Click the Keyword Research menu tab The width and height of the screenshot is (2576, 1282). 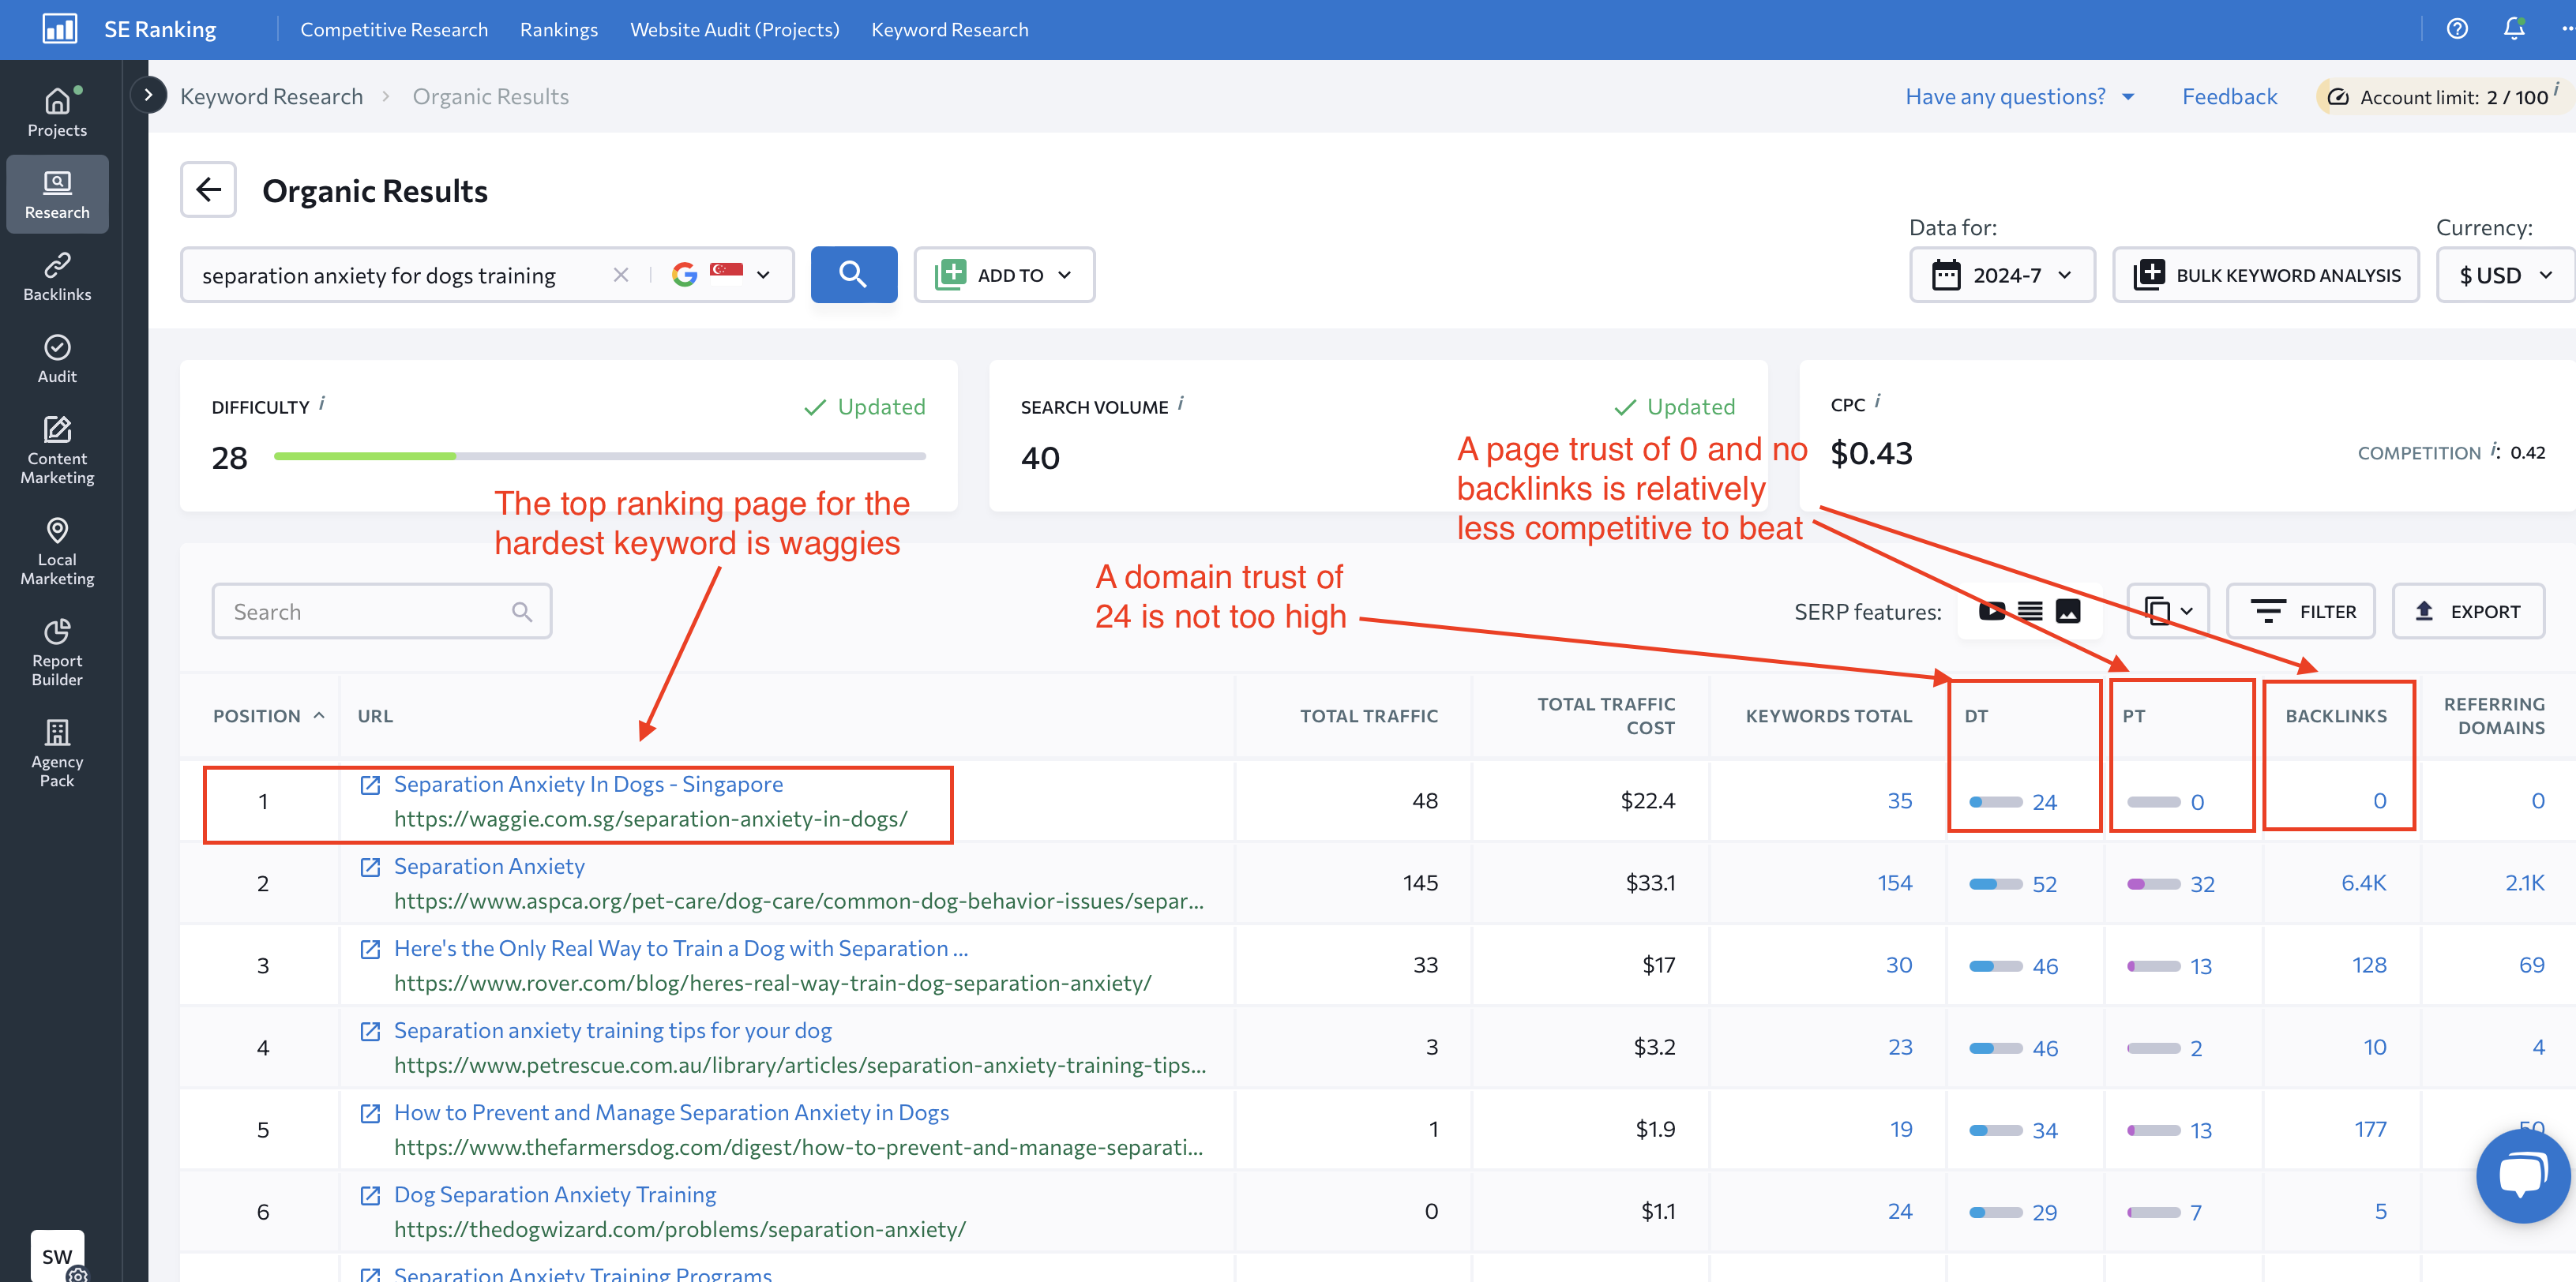point(949,28)
